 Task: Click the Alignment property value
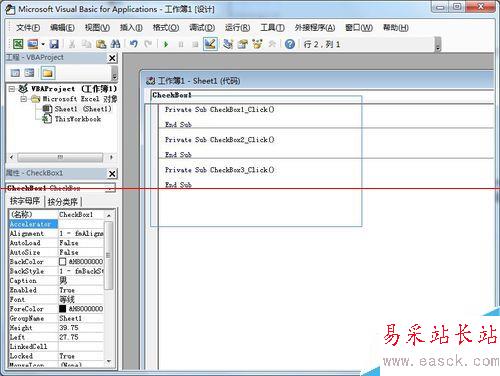(x=81, y=233)
